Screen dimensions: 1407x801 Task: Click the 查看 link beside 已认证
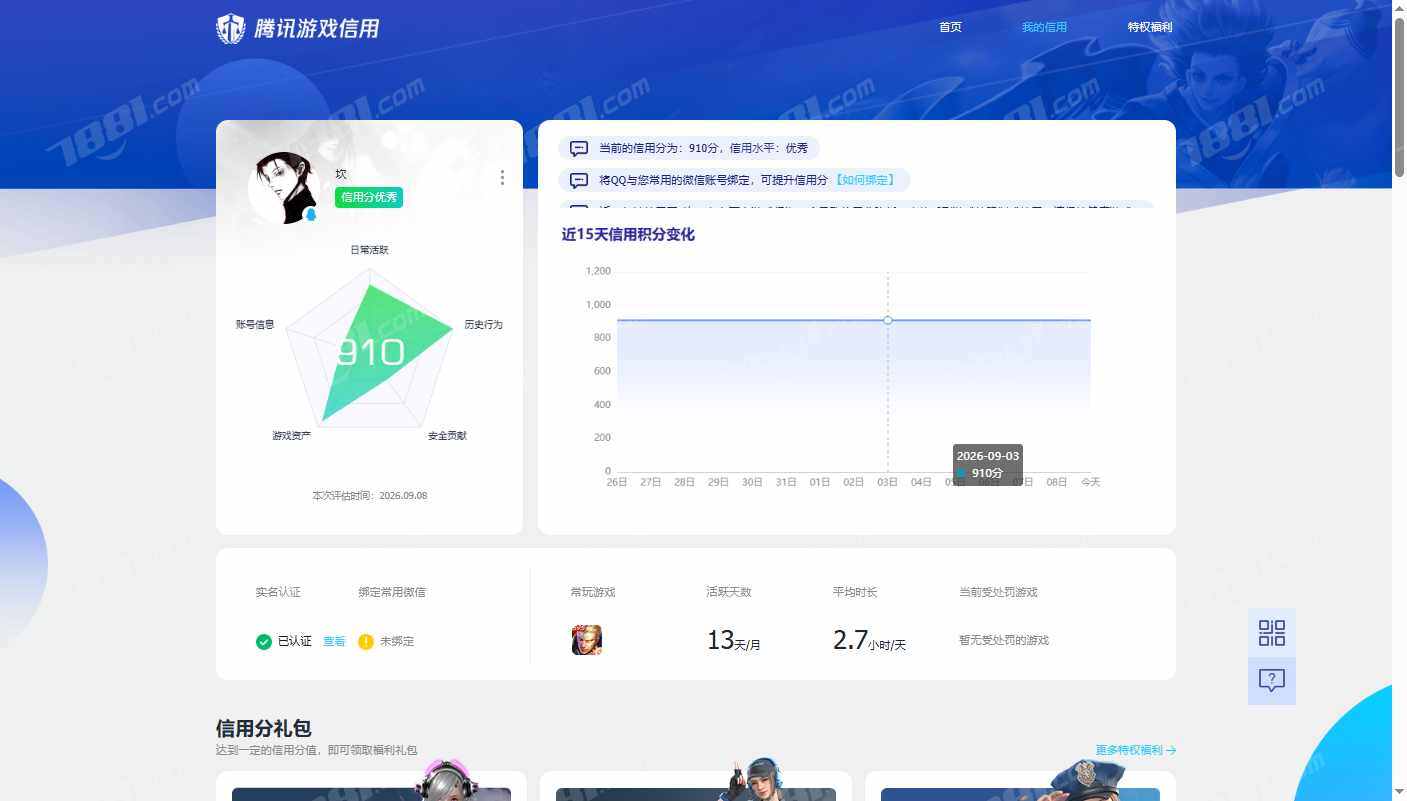[x=334, y=642]
